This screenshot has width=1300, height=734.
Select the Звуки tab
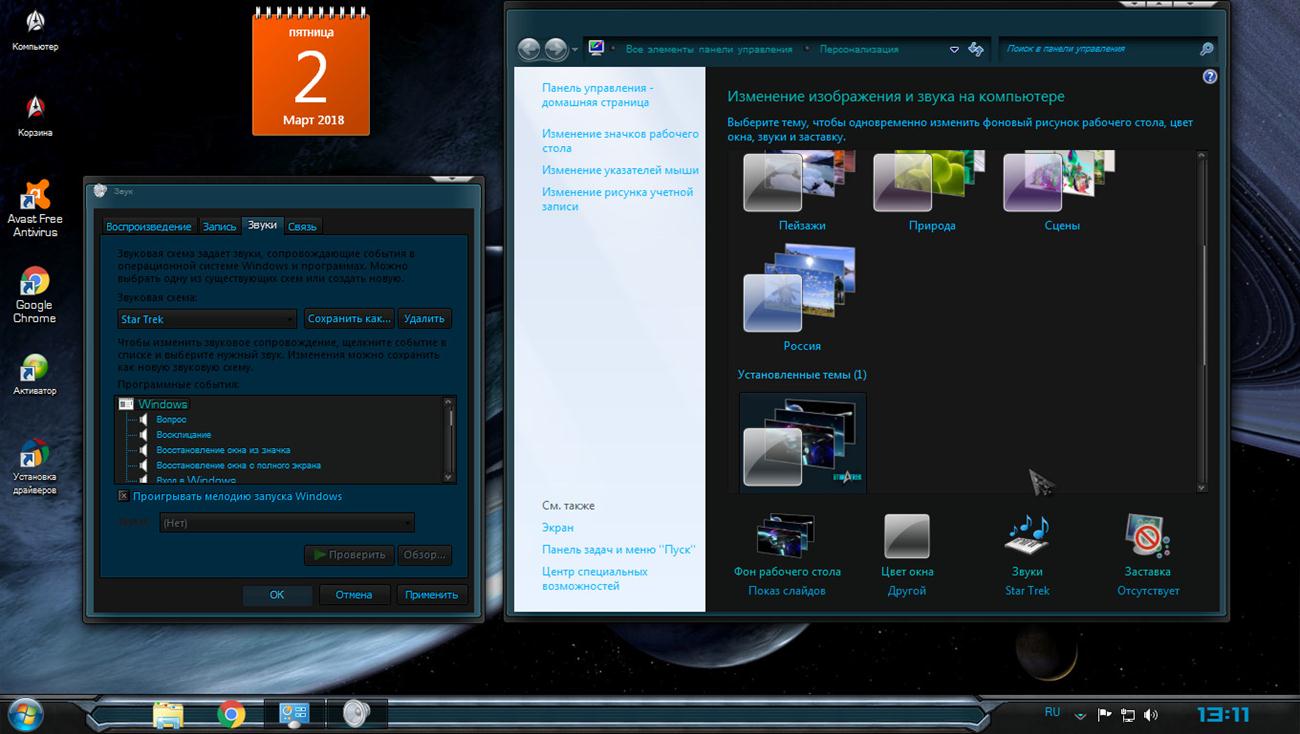pyautogui.click(x=262, y=226)
